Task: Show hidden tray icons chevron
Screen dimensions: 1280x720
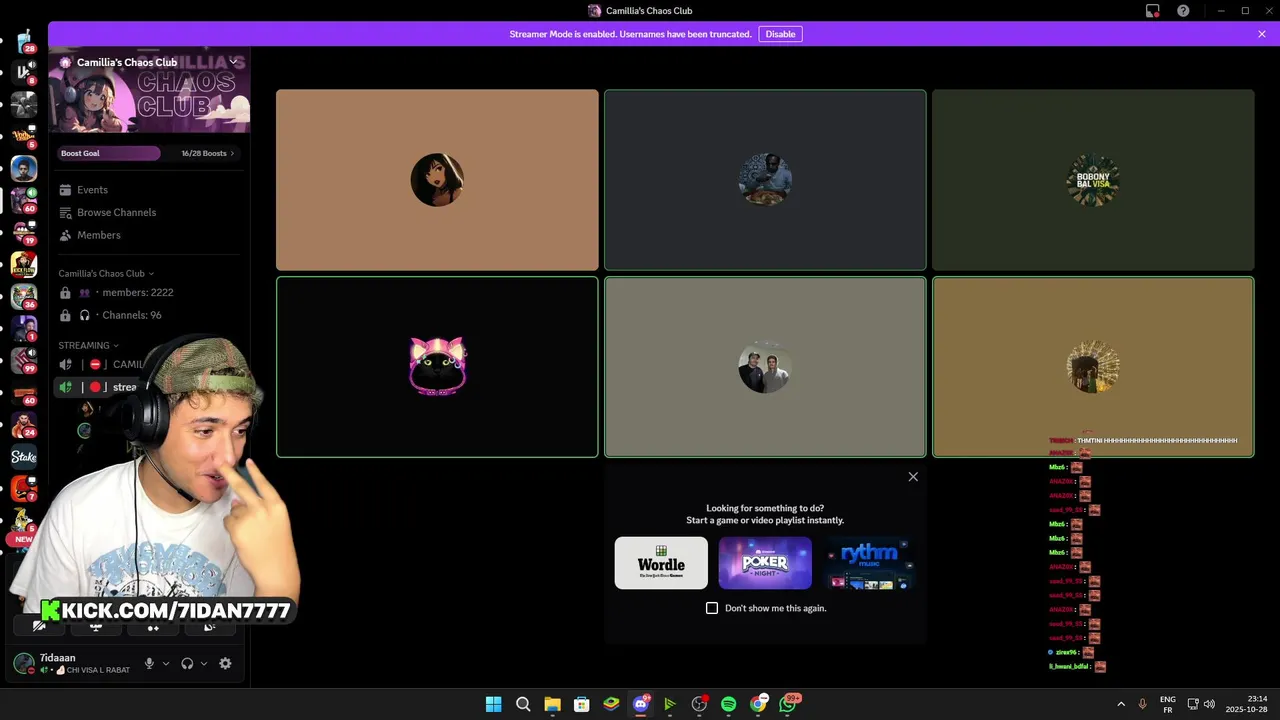Action: pyautogui.click(x=1121, y=704)
